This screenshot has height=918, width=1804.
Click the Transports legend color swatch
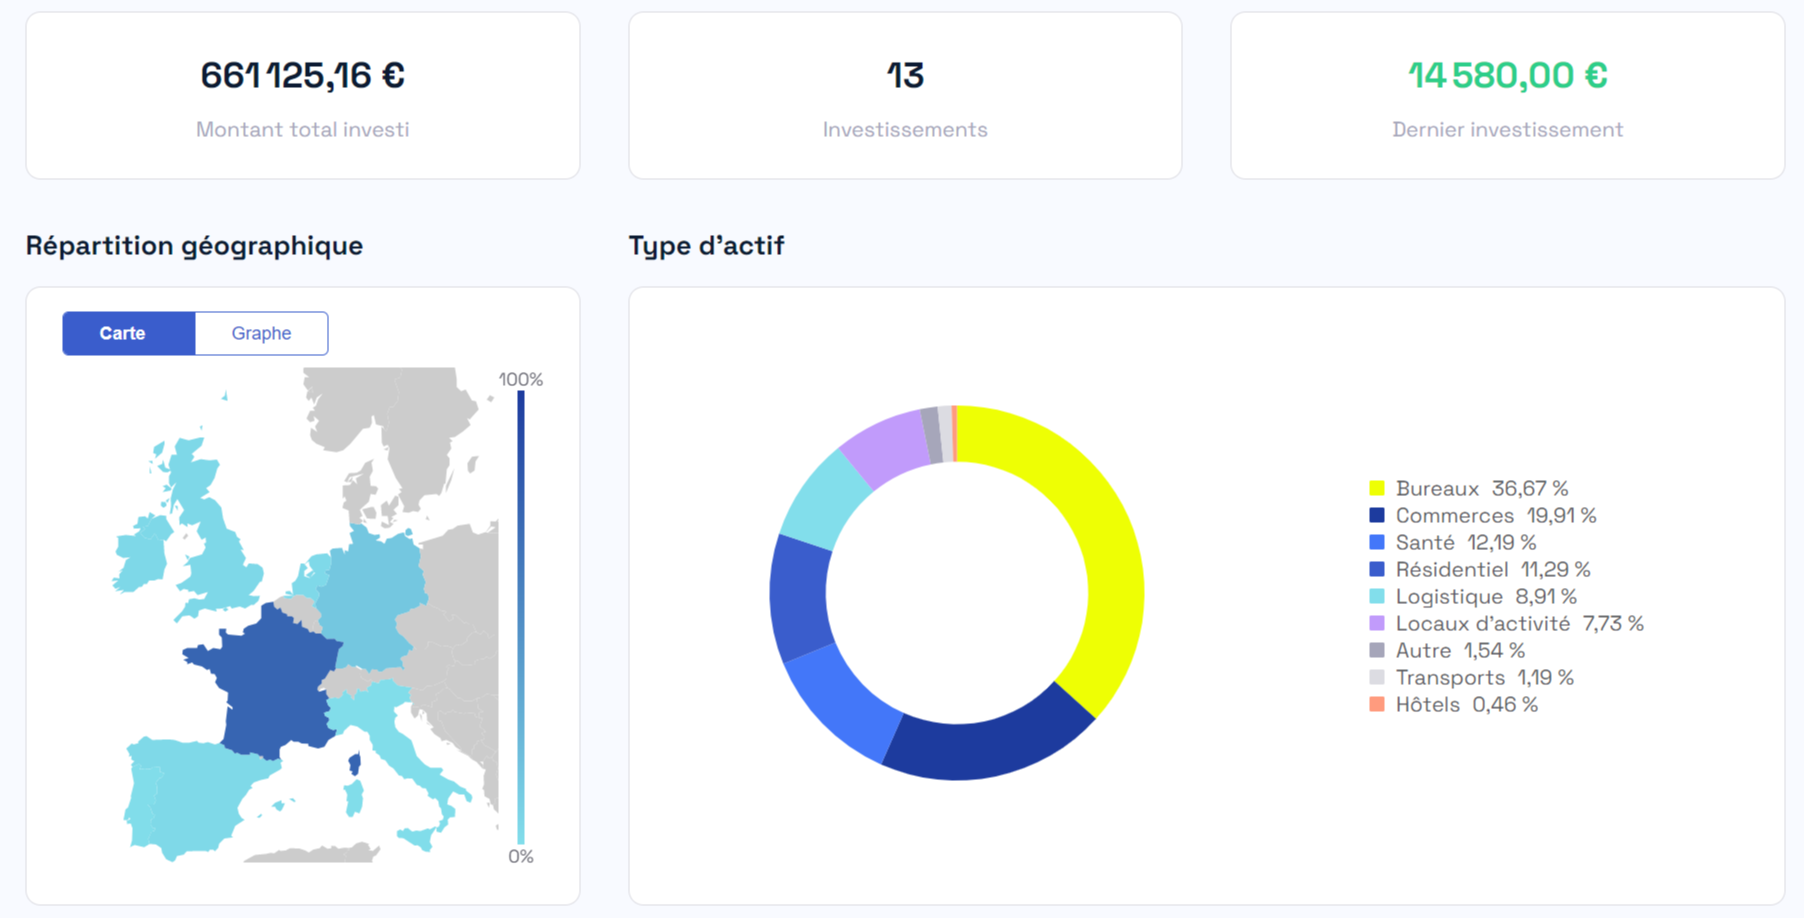(x=1377, y=677)
